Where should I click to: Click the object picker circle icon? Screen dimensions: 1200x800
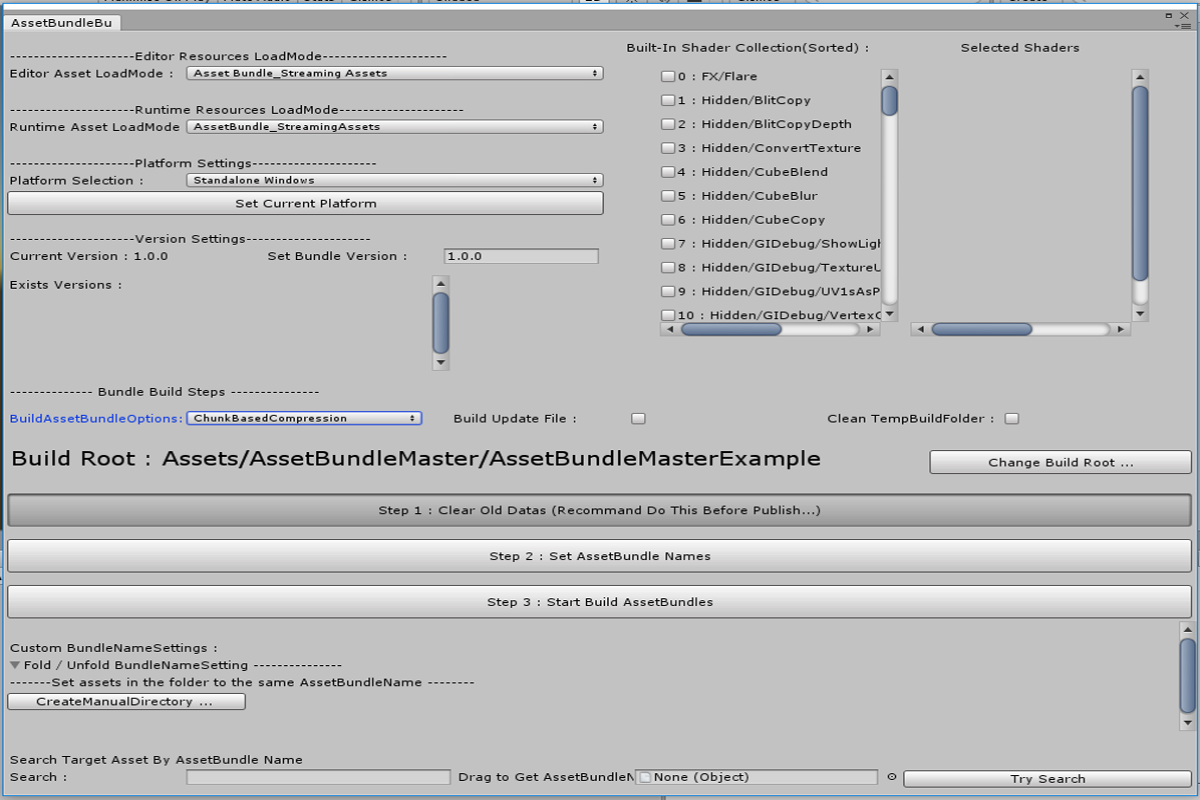point(891,777)
